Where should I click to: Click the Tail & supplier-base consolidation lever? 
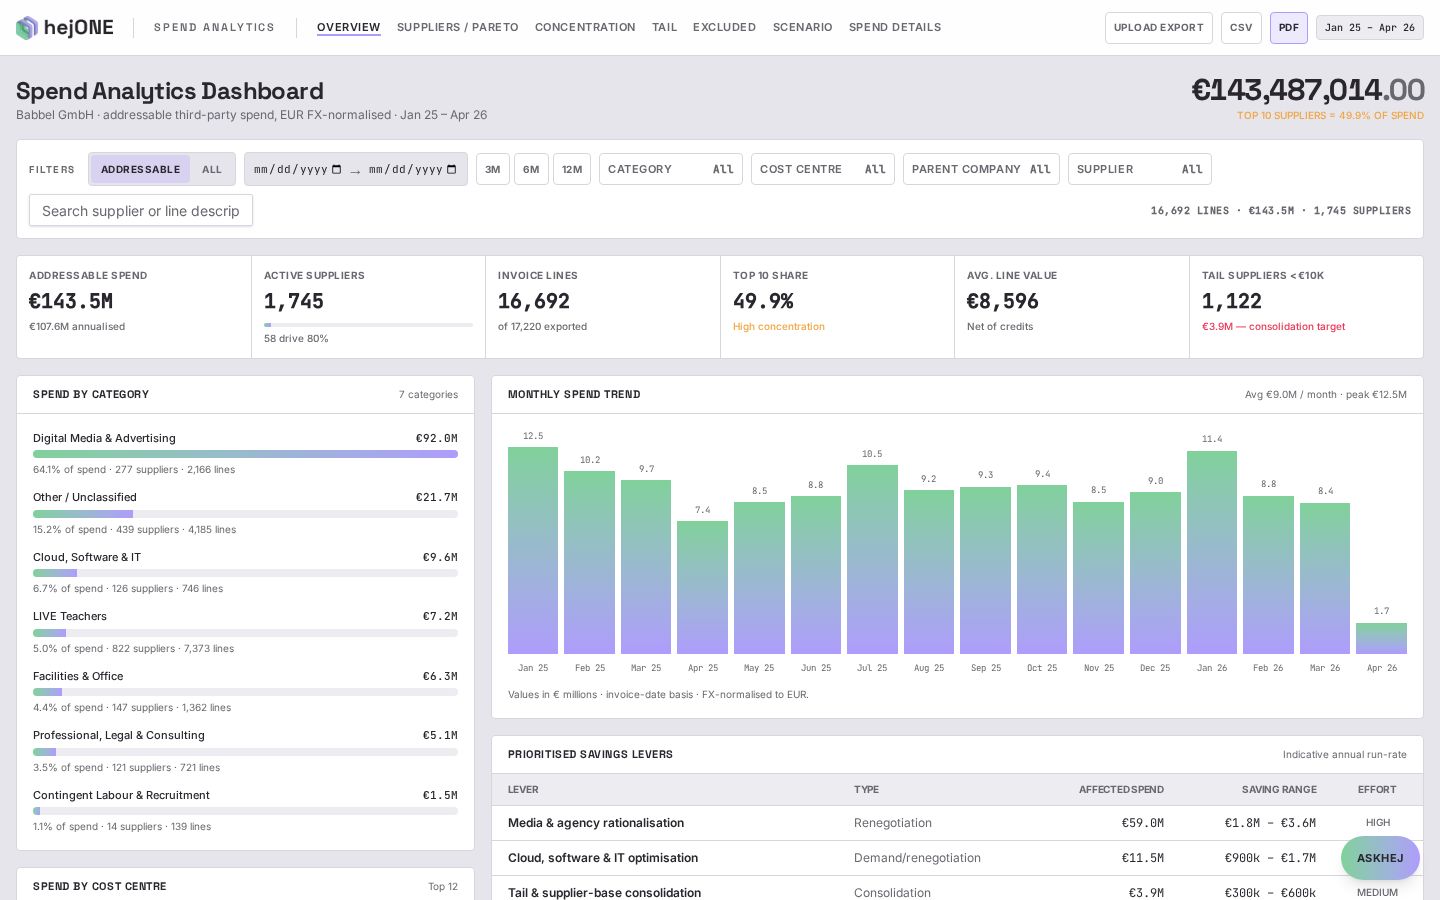tap(604, 893)
